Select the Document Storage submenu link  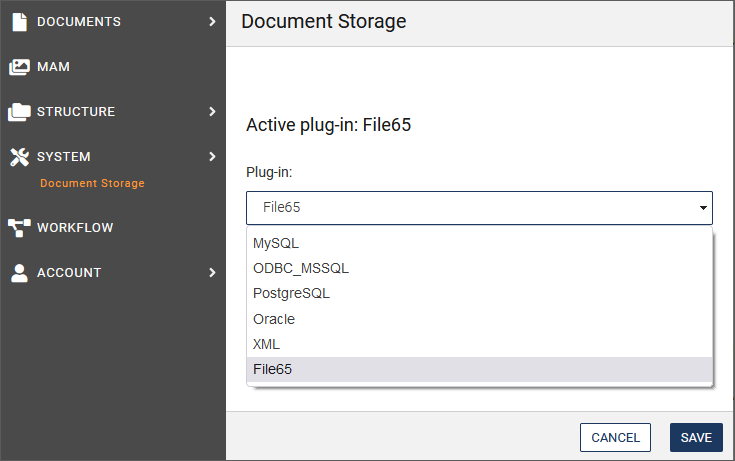[x=92, y=183]
